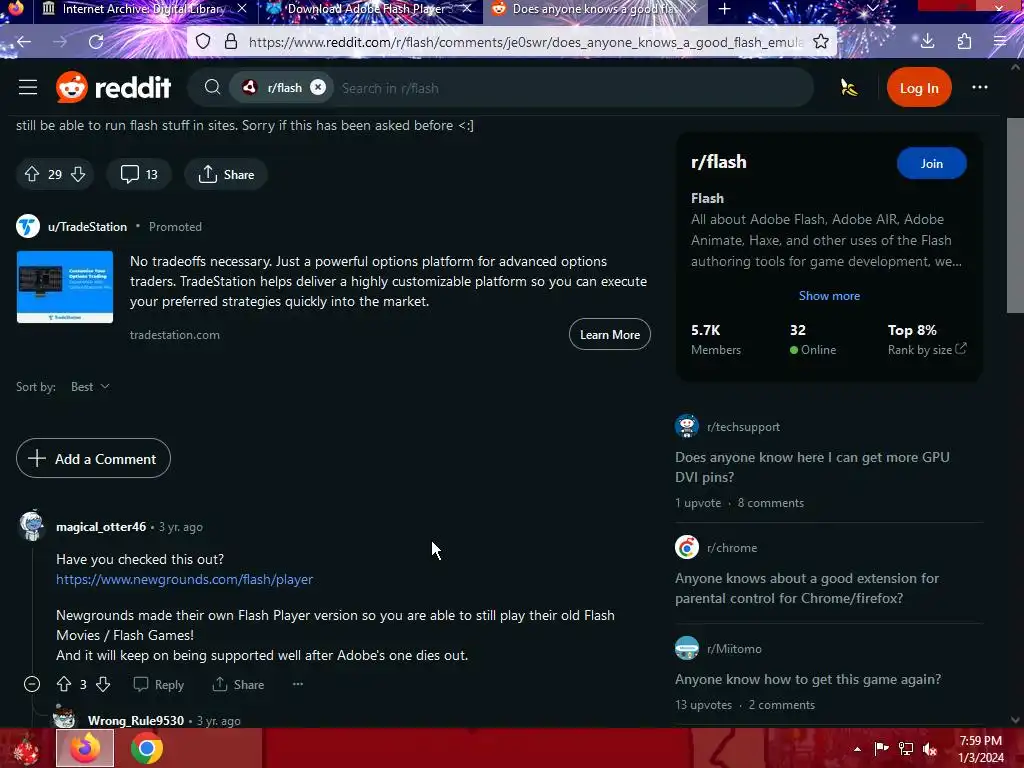The image size is (1024, 768).
Task: View site security padlock info
Action: (x=231, y=42)
